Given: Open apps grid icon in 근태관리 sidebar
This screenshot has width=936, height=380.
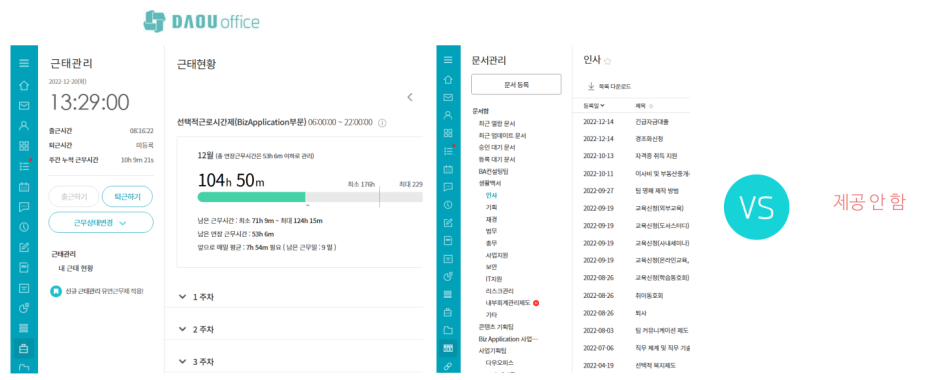Looking at the screenshot, I should point(24,146).
